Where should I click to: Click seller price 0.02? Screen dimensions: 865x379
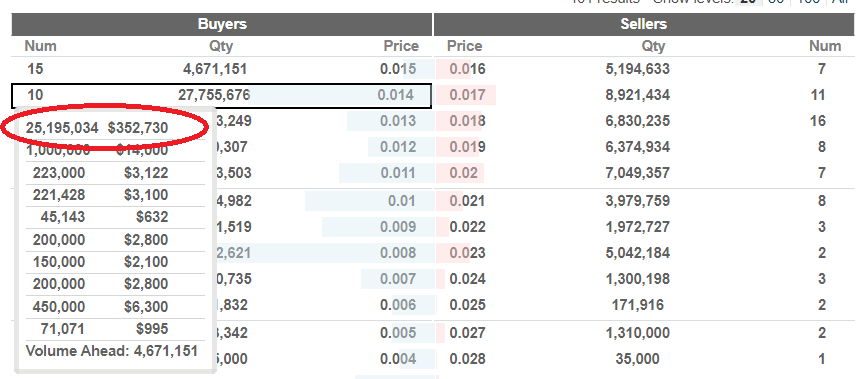[463, 173]
